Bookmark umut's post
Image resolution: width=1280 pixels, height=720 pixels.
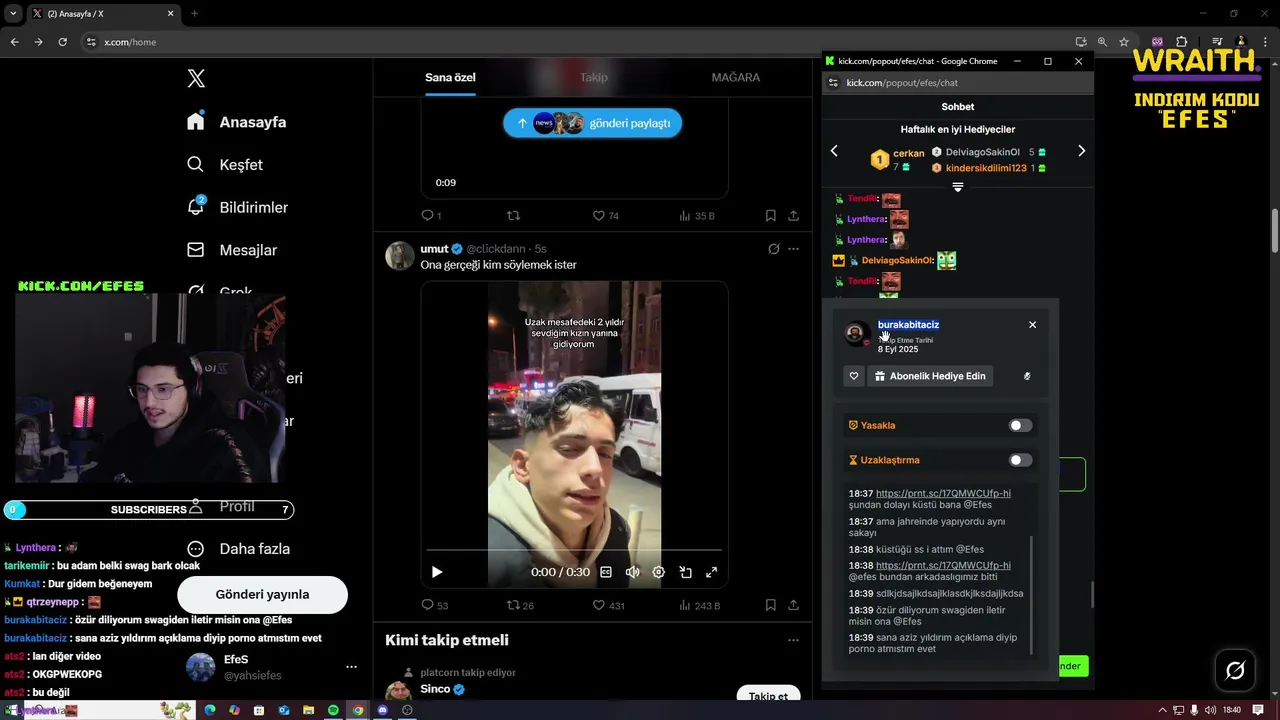tap(771, 605)
